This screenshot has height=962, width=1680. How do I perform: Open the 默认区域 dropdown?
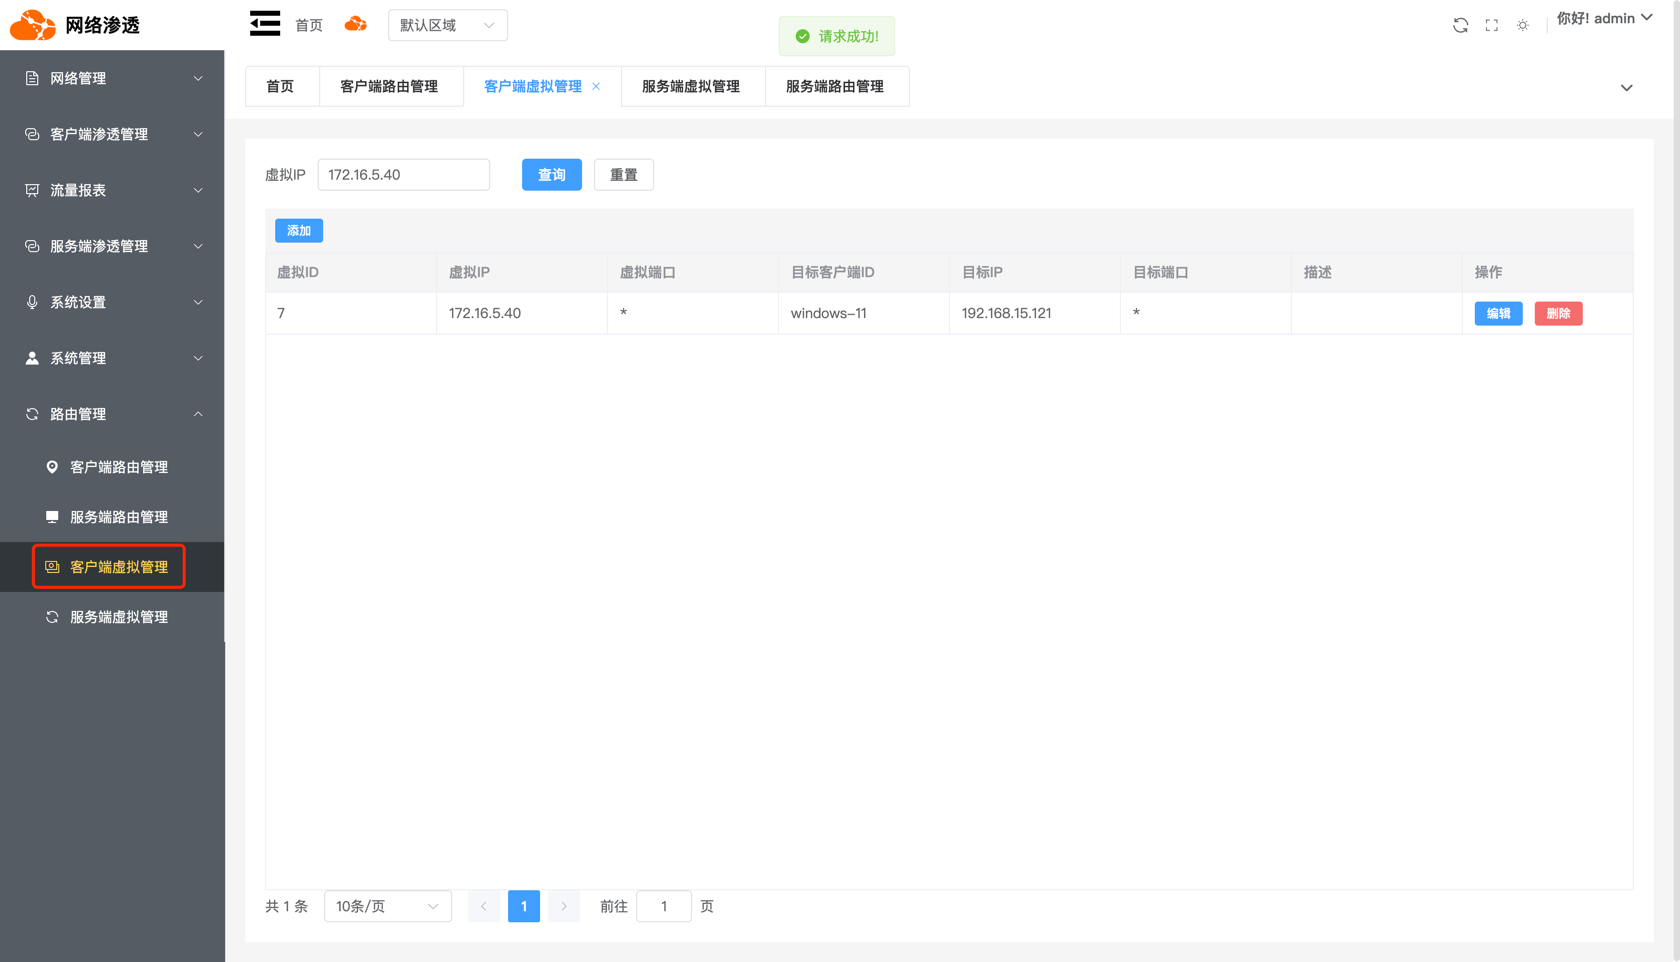pos(447,25)
